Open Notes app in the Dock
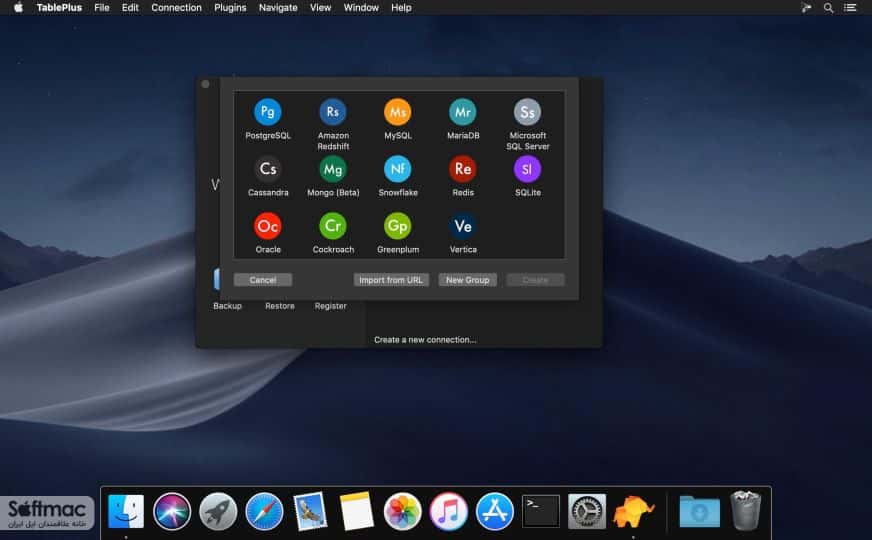The width and height of the screenshot is (872, 540). 356,511
